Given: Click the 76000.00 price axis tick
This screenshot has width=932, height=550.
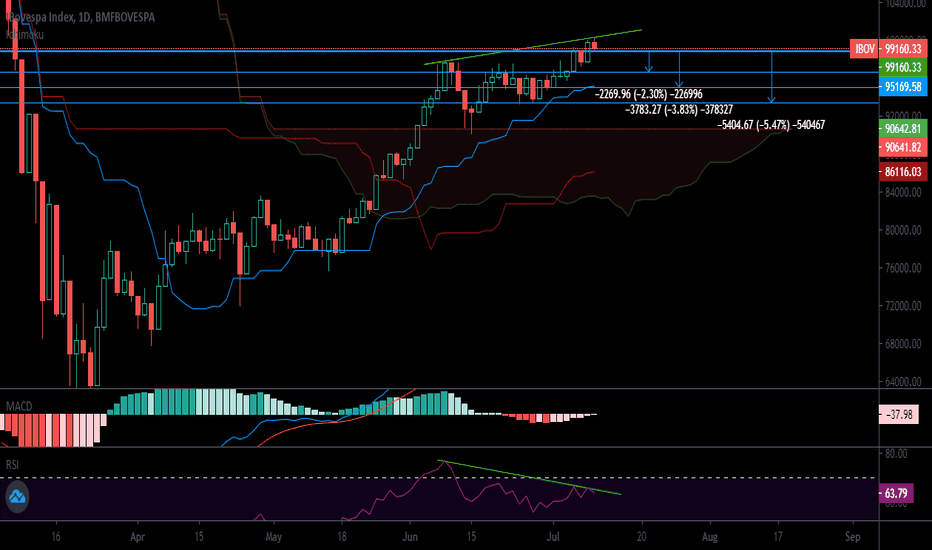Looking at the screenshot, I should pos(903,268).
